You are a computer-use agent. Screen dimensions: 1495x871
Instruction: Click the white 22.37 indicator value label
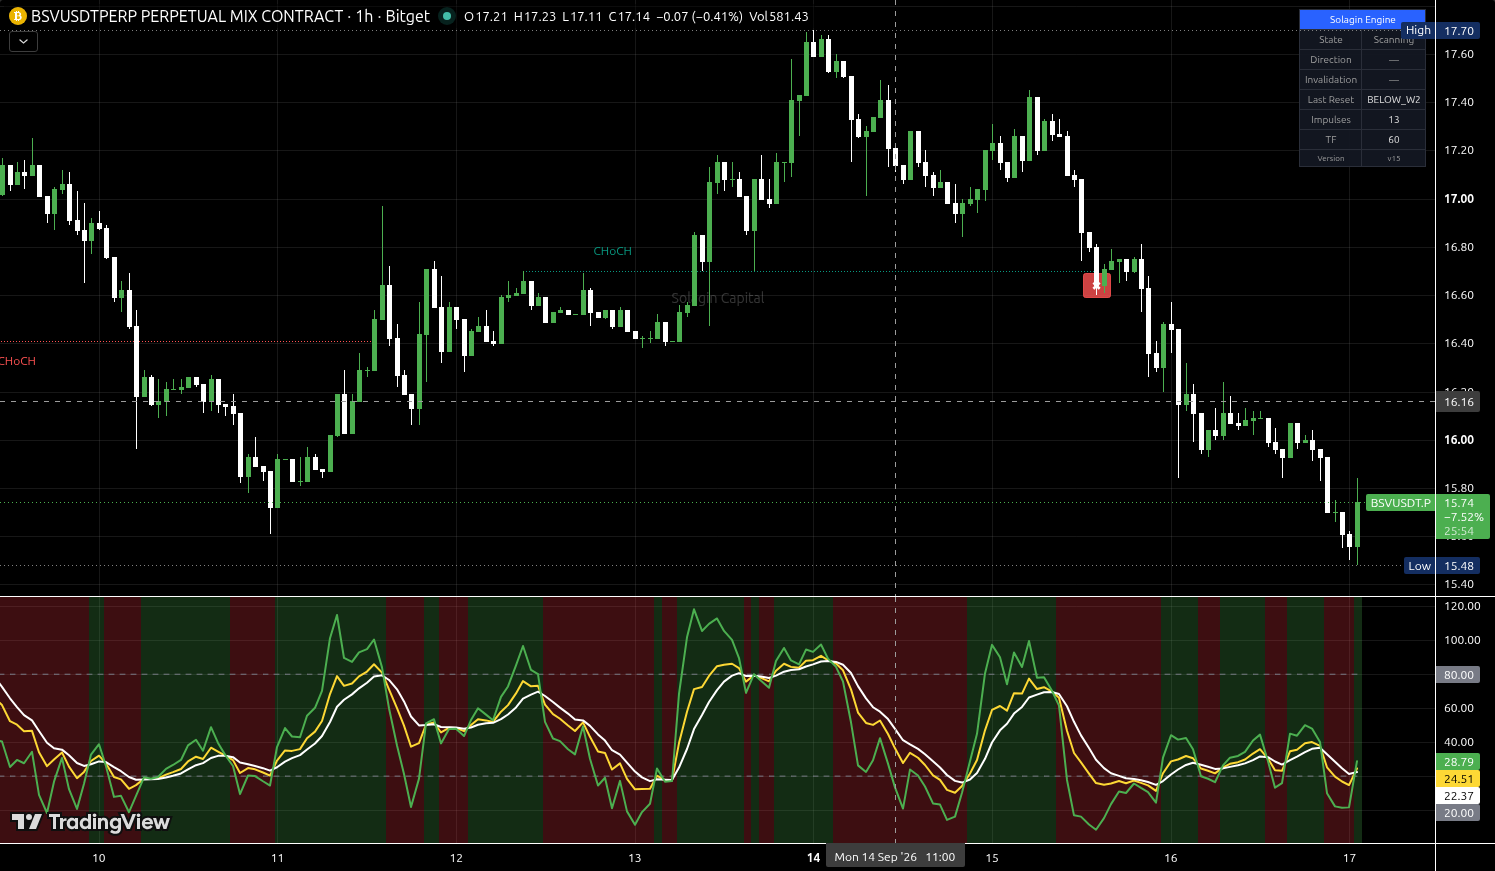point(1458,796)
